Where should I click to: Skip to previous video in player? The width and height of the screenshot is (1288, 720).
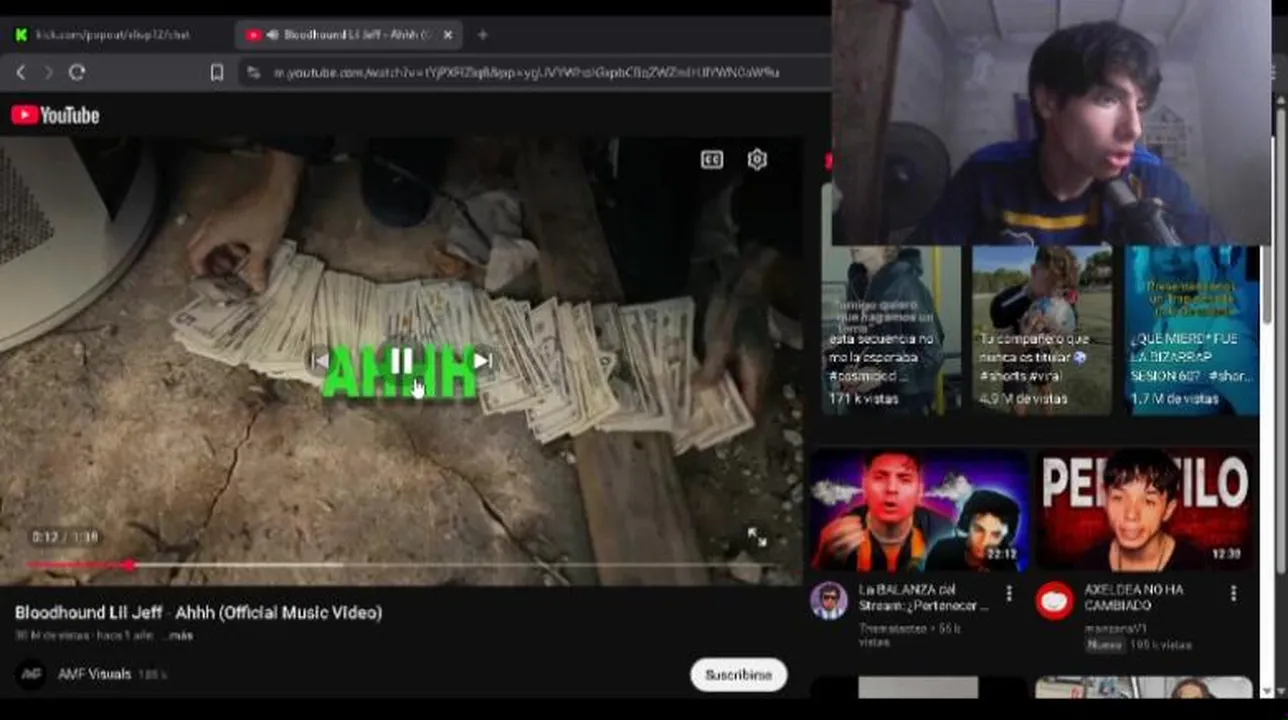pyautogui.click(x=319, y=361)
